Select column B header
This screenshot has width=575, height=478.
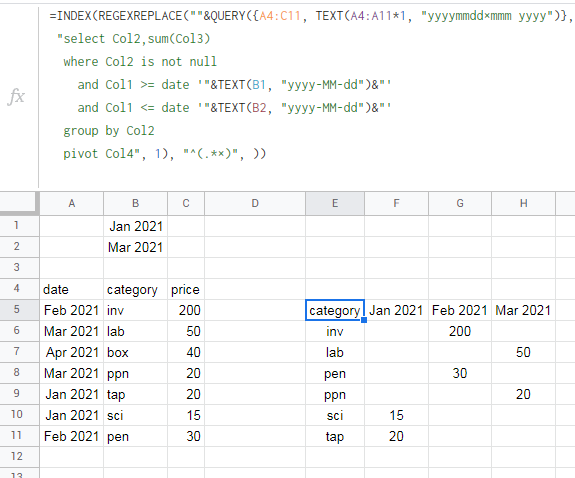[x=135, y=204]
